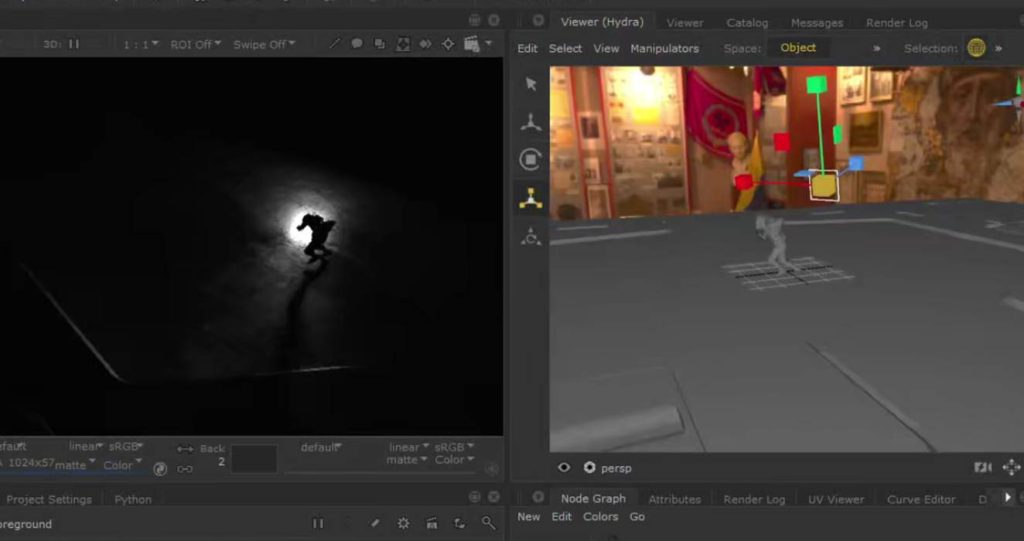This screenshot has height=541, width=1024.
Task: Open the ROI Off dropdown
Action: click(x=196, y=44)
